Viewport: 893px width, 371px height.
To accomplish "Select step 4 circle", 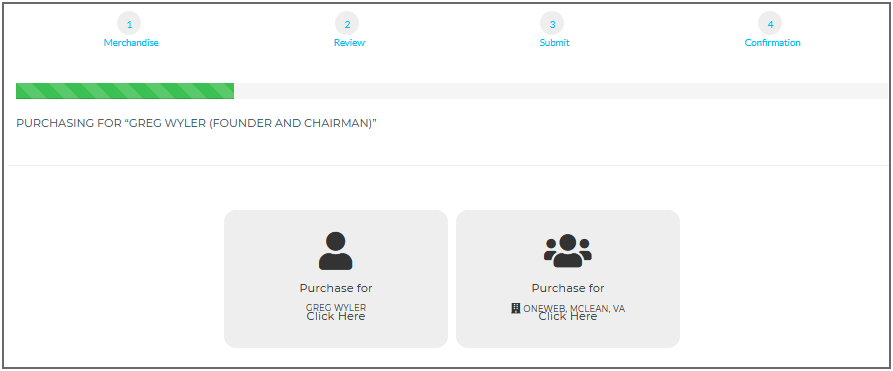I will click(x=771, y=24).
